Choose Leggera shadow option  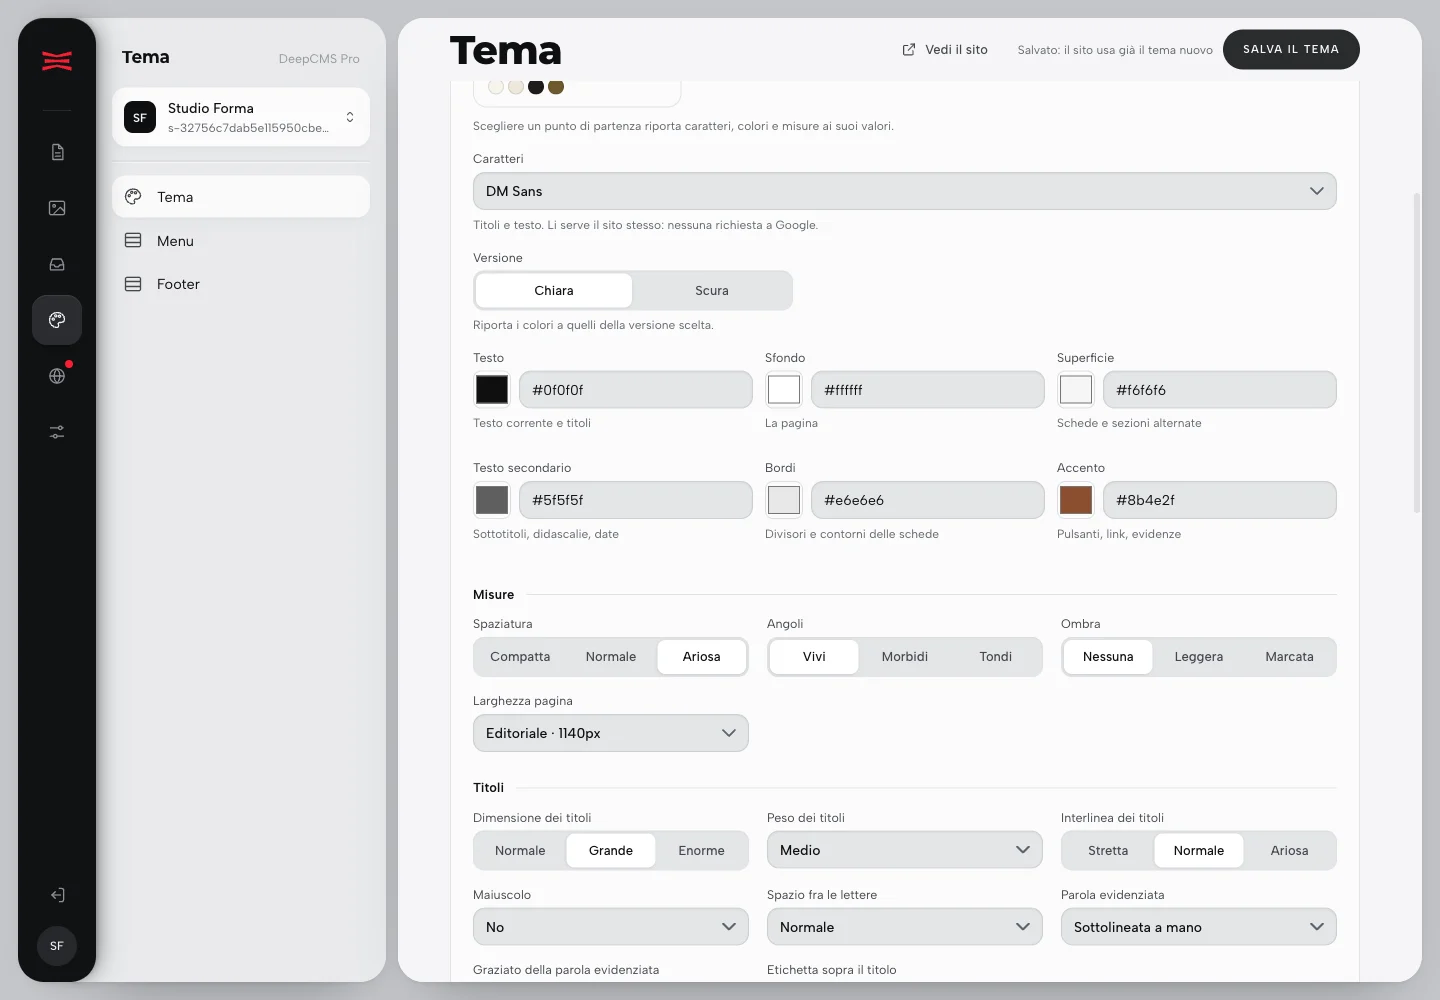click(1199, 657)
